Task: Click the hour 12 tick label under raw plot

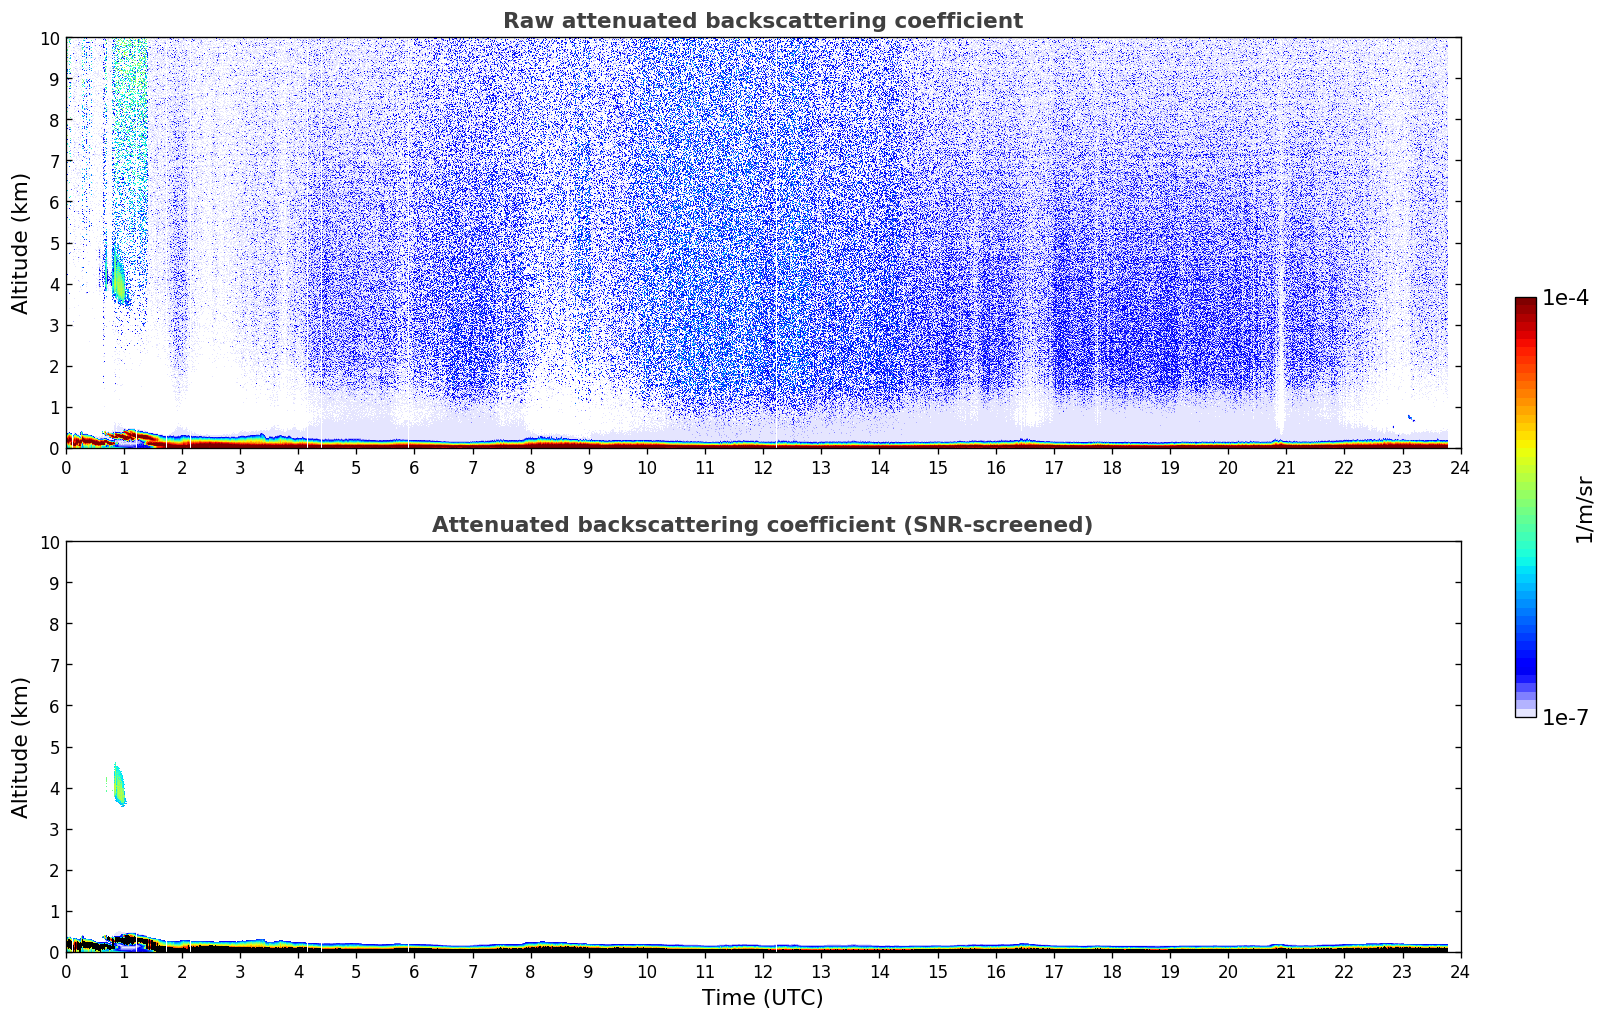Action: coord(763,468)
